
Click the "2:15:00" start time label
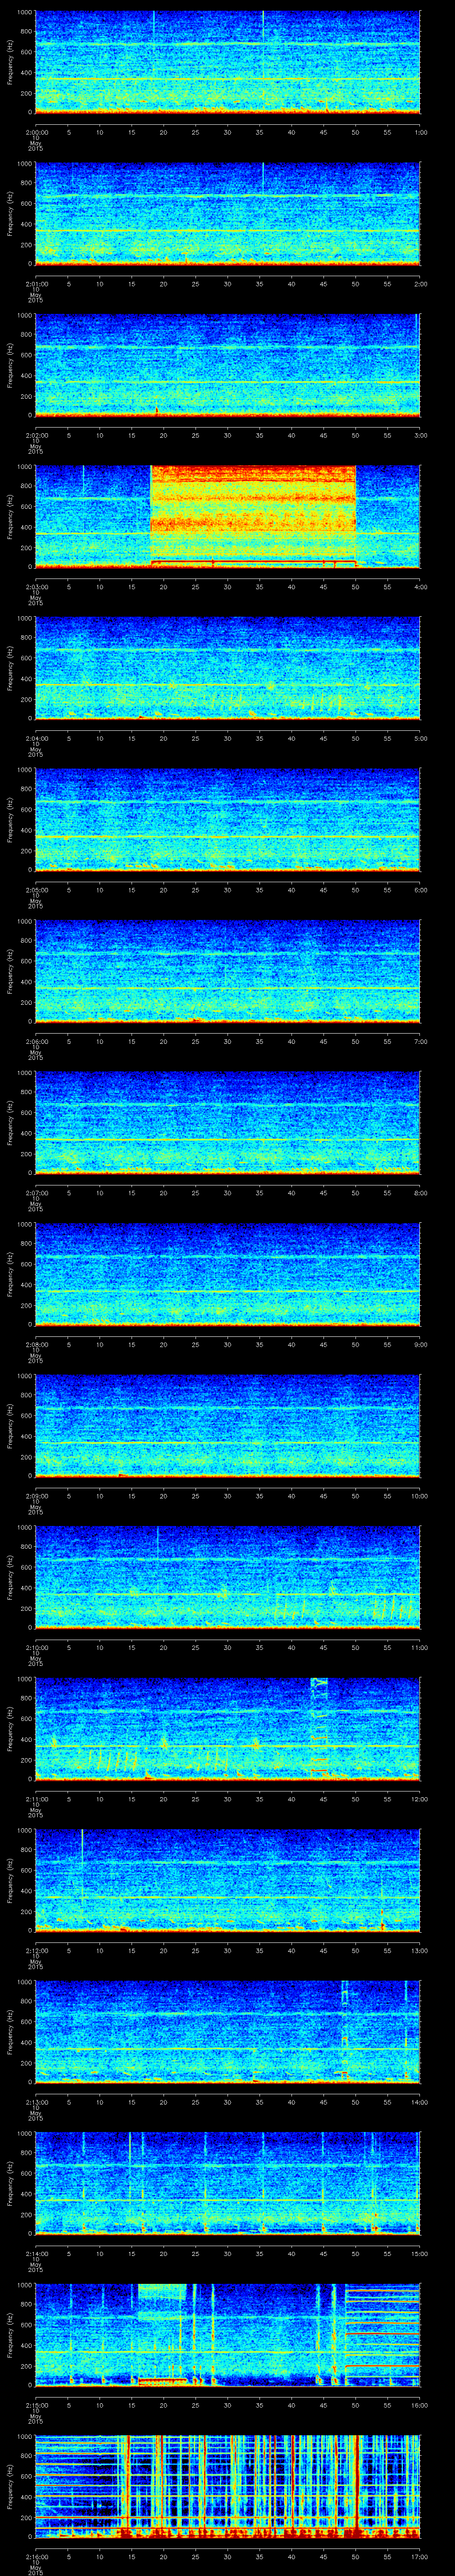pos(36,2405)
